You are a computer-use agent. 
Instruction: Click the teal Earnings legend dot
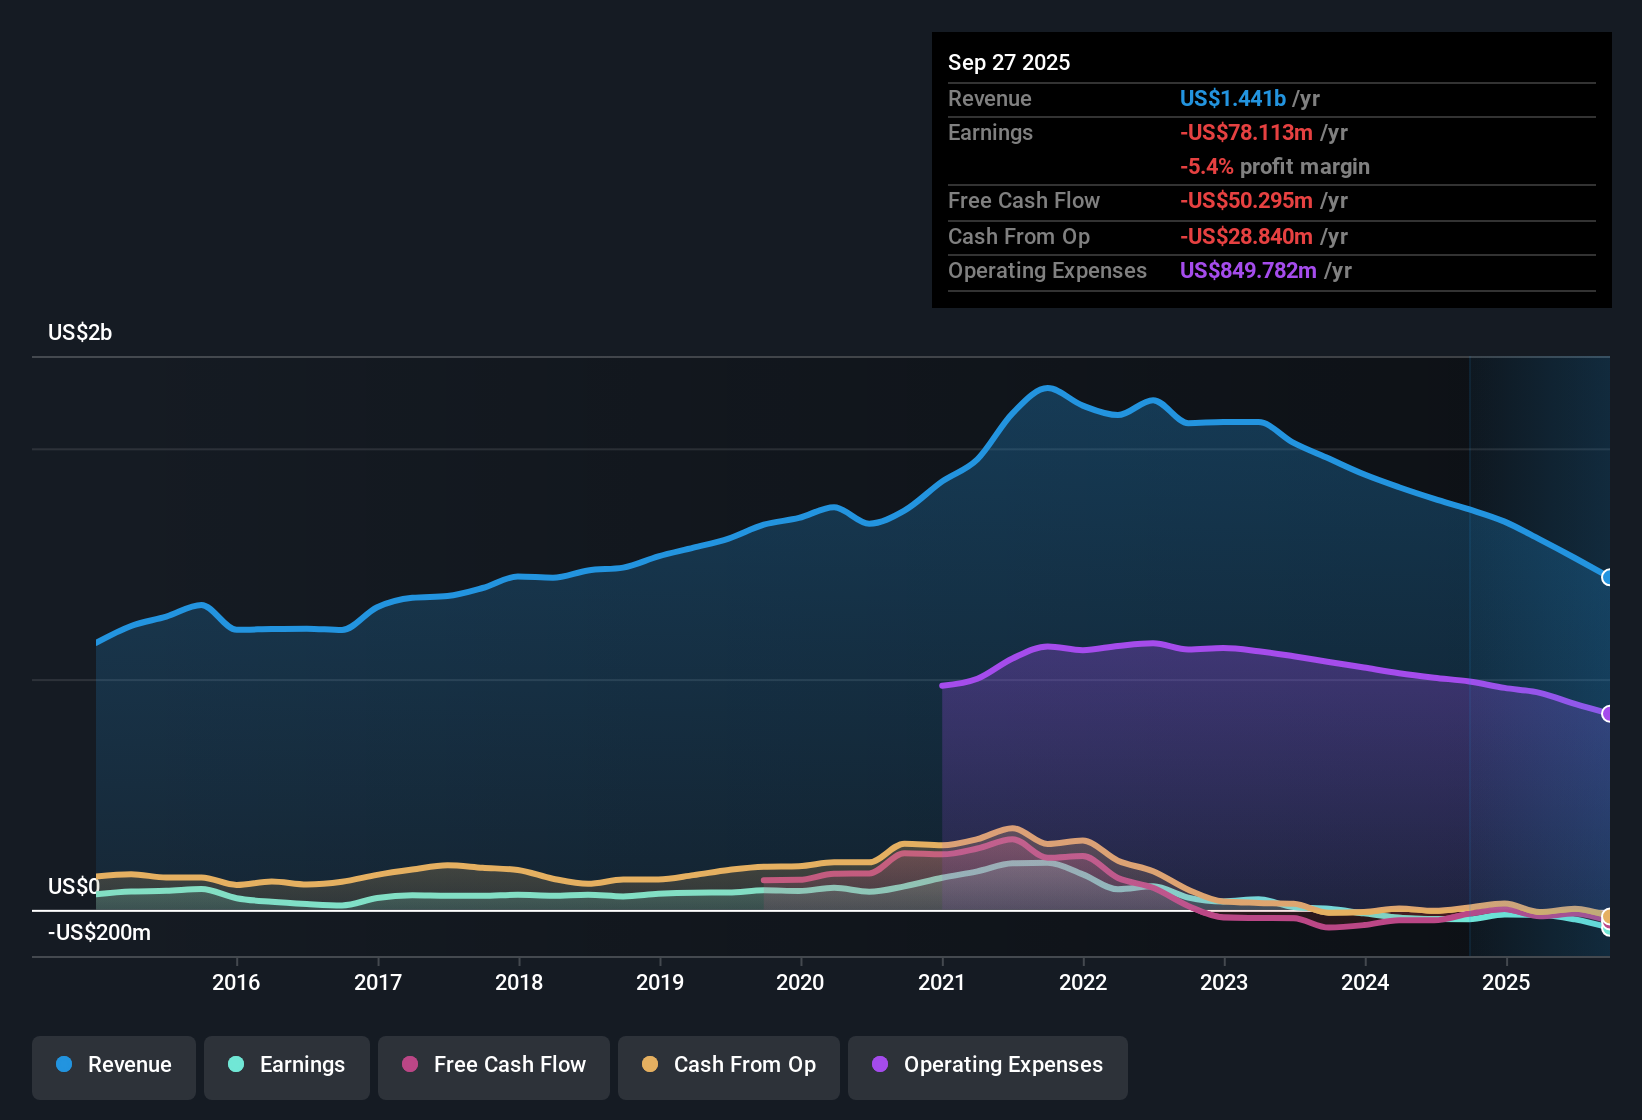point(236,1064)
